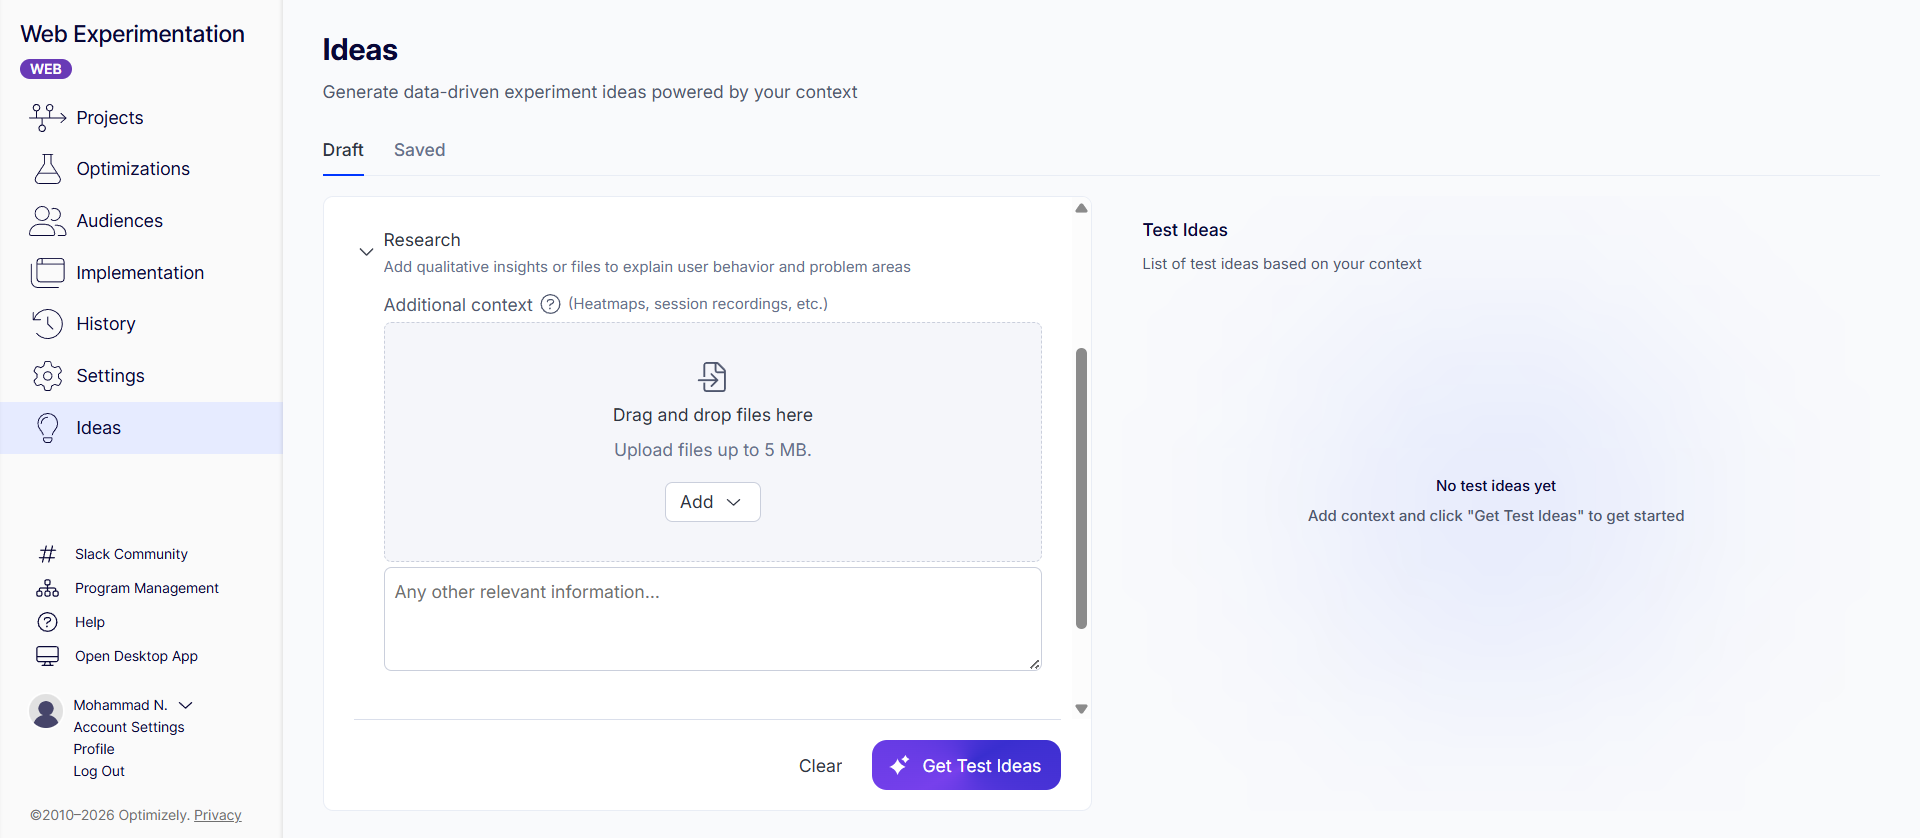Click the Settings gear icon
1920x838 pixels.
coord(47,376)
